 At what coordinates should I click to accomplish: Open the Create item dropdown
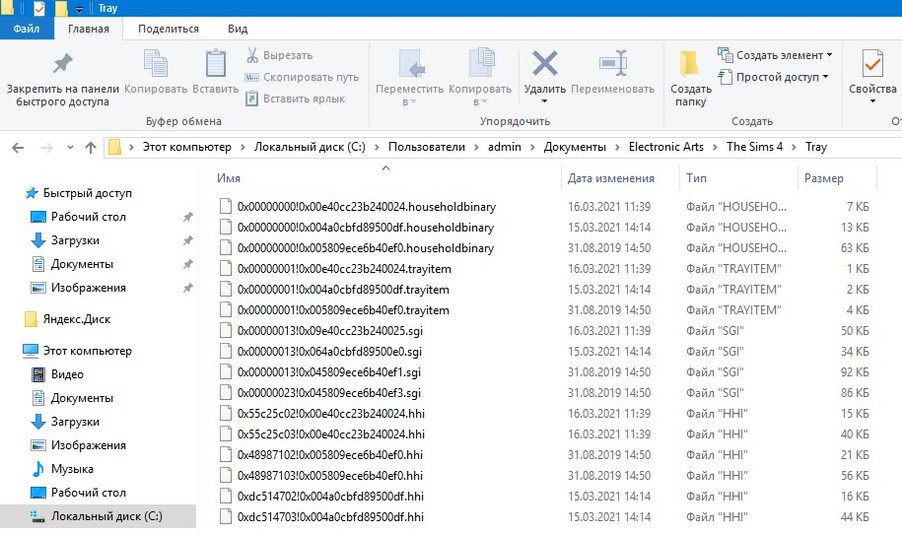coord(775,55)
